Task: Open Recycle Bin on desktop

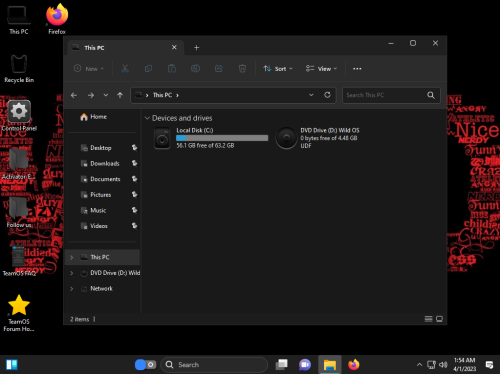Action: pos(19,68)
